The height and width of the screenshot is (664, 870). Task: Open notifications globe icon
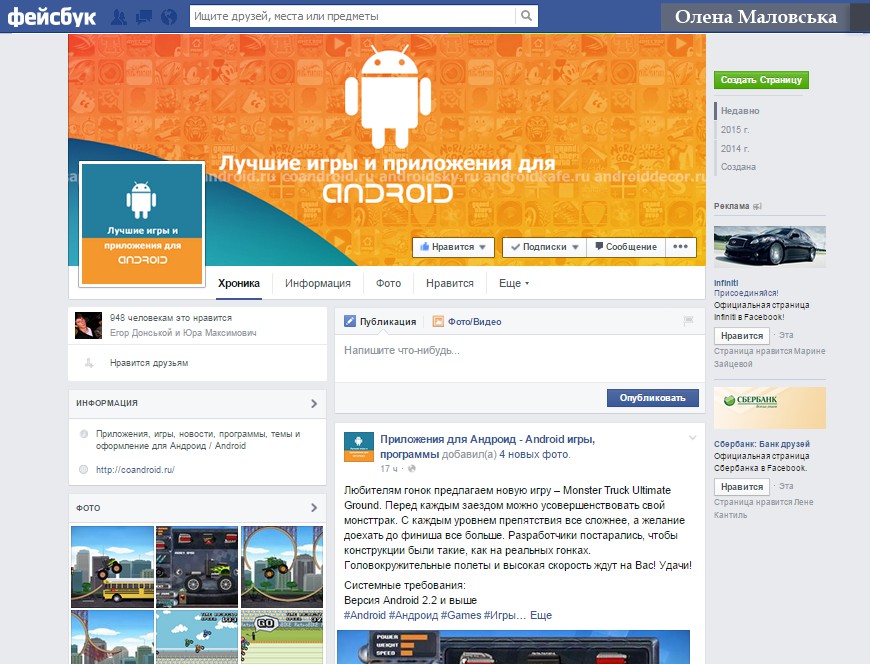tap(169, 17)
